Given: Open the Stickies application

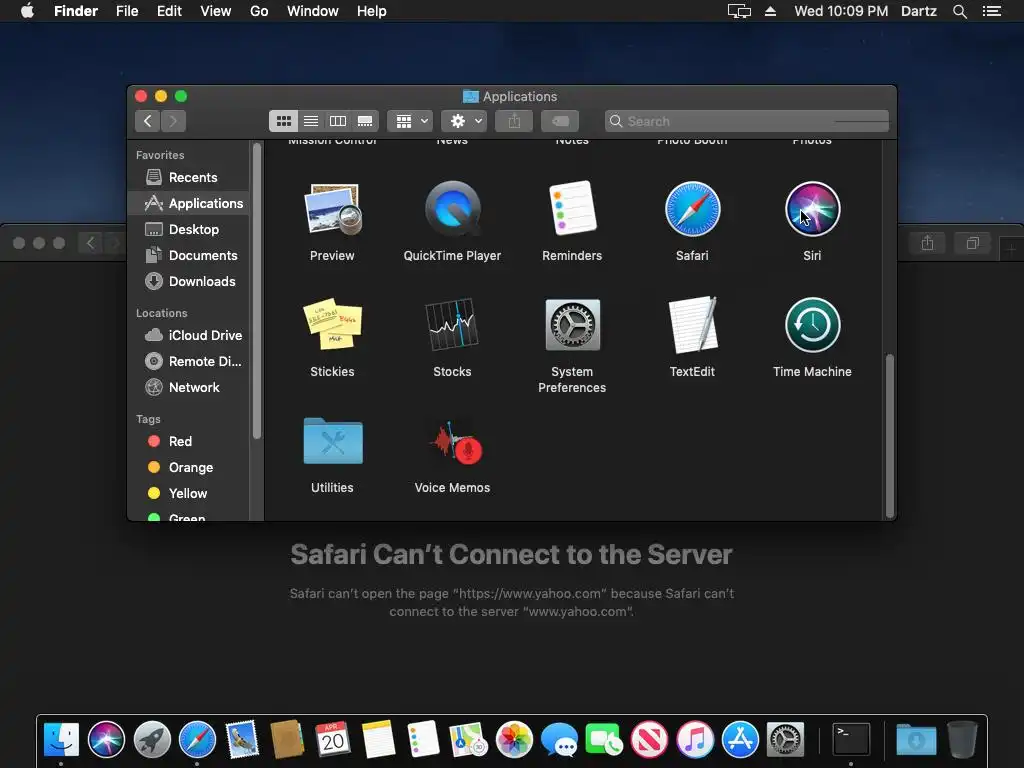Looking at the screenshot, I should 332,325.
